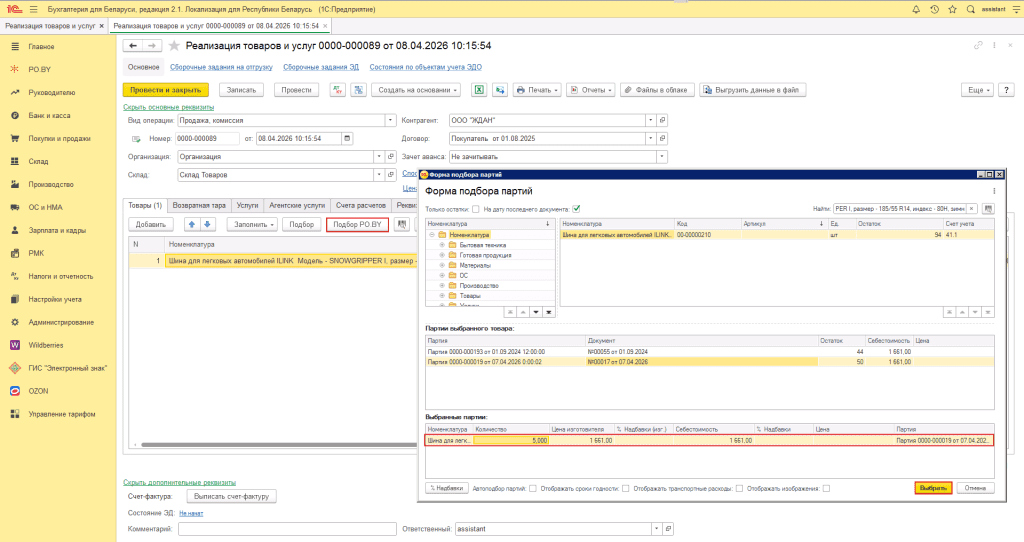Click % Надбавки button in dialog
The height and width of the screenshot is (542, 1024).
(x=447, y=488)
